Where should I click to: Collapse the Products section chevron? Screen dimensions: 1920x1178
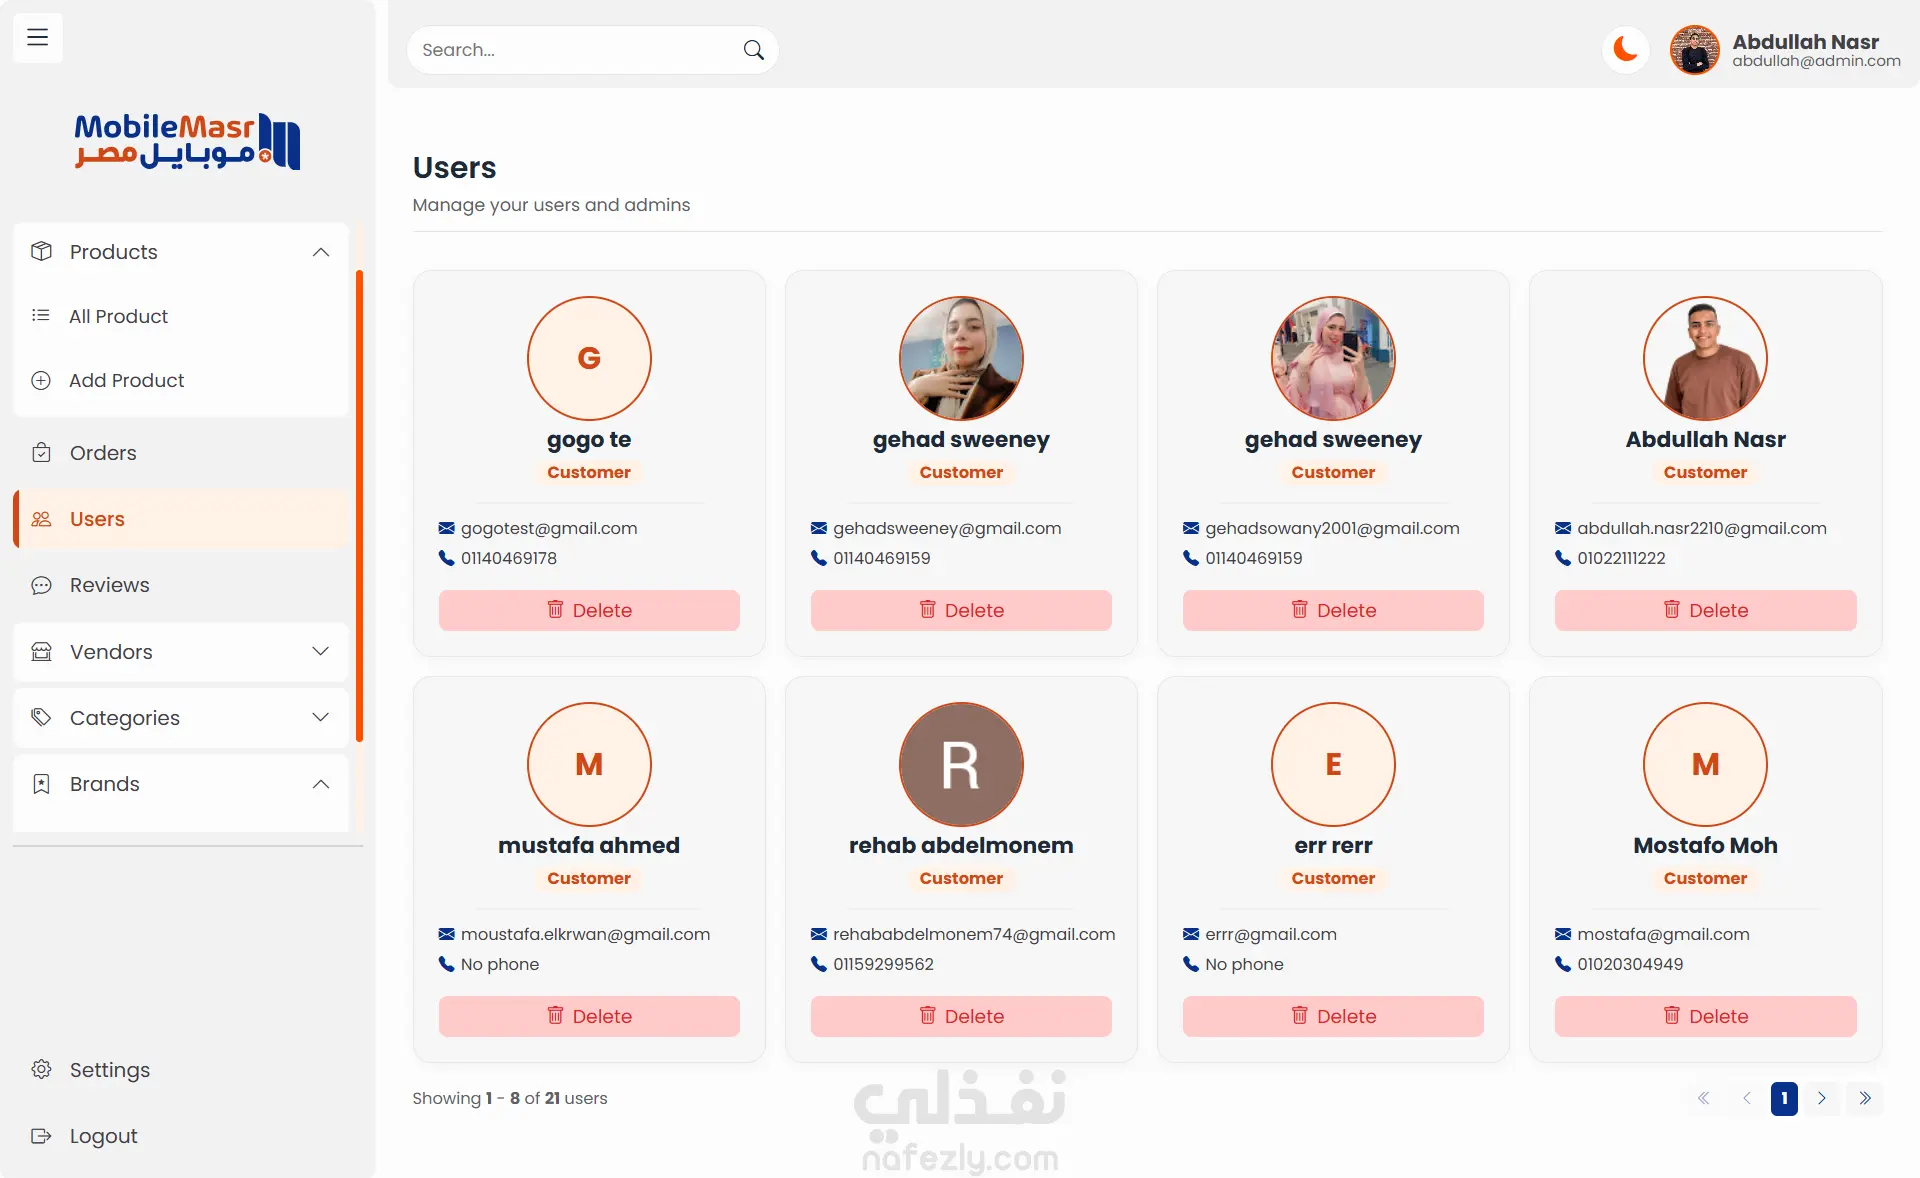pos(320,252)
